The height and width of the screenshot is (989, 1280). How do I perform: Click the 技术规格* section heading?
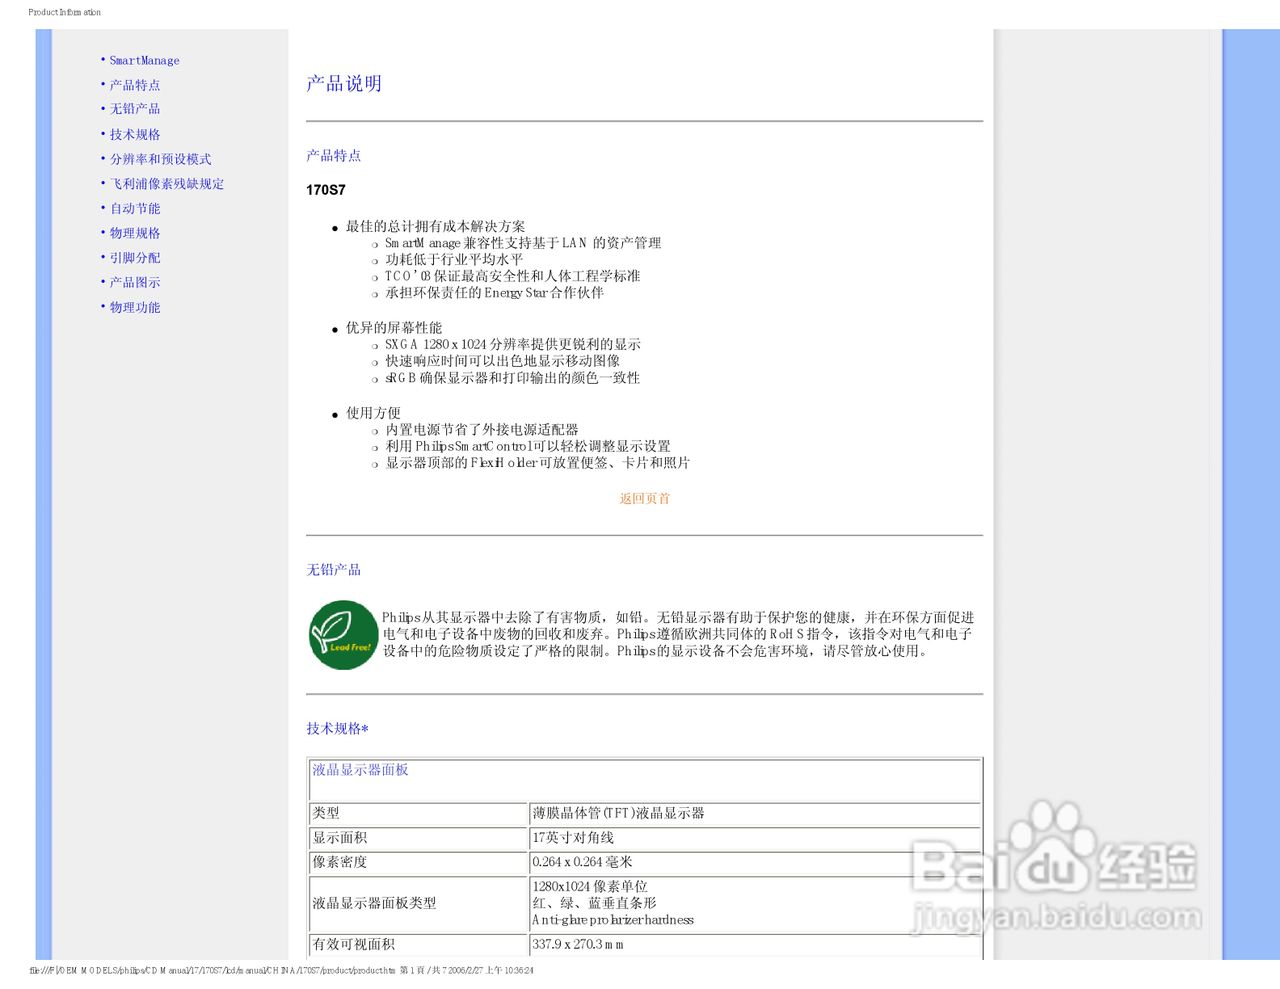pyautogui.click(x=337, y=729)
